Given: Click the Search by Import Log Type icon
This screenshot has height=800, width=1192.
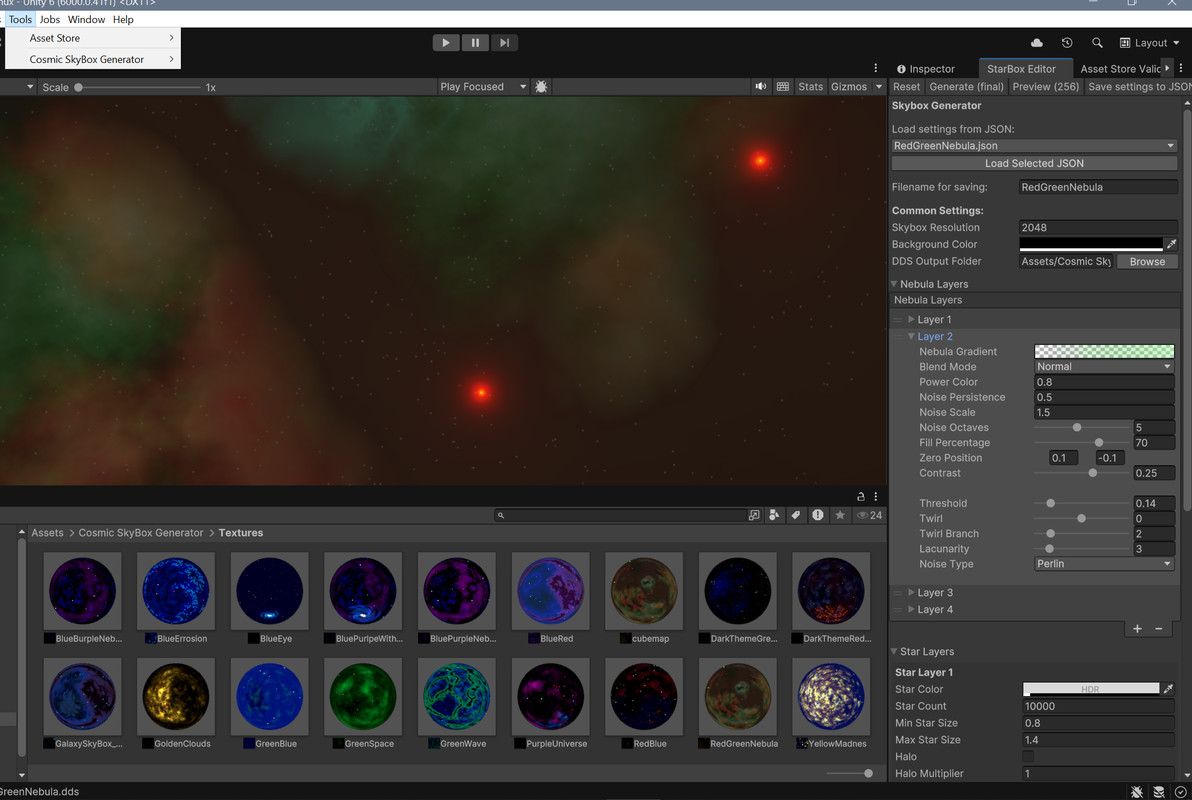Looking at the screenshot, I should click(817, 515).
